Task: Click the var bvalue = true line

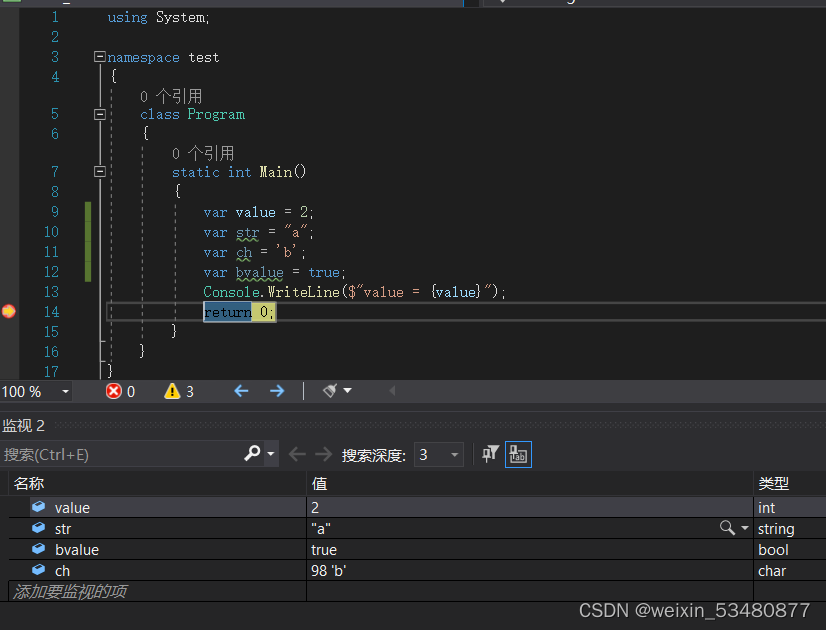Action: (x=274, y=272)
